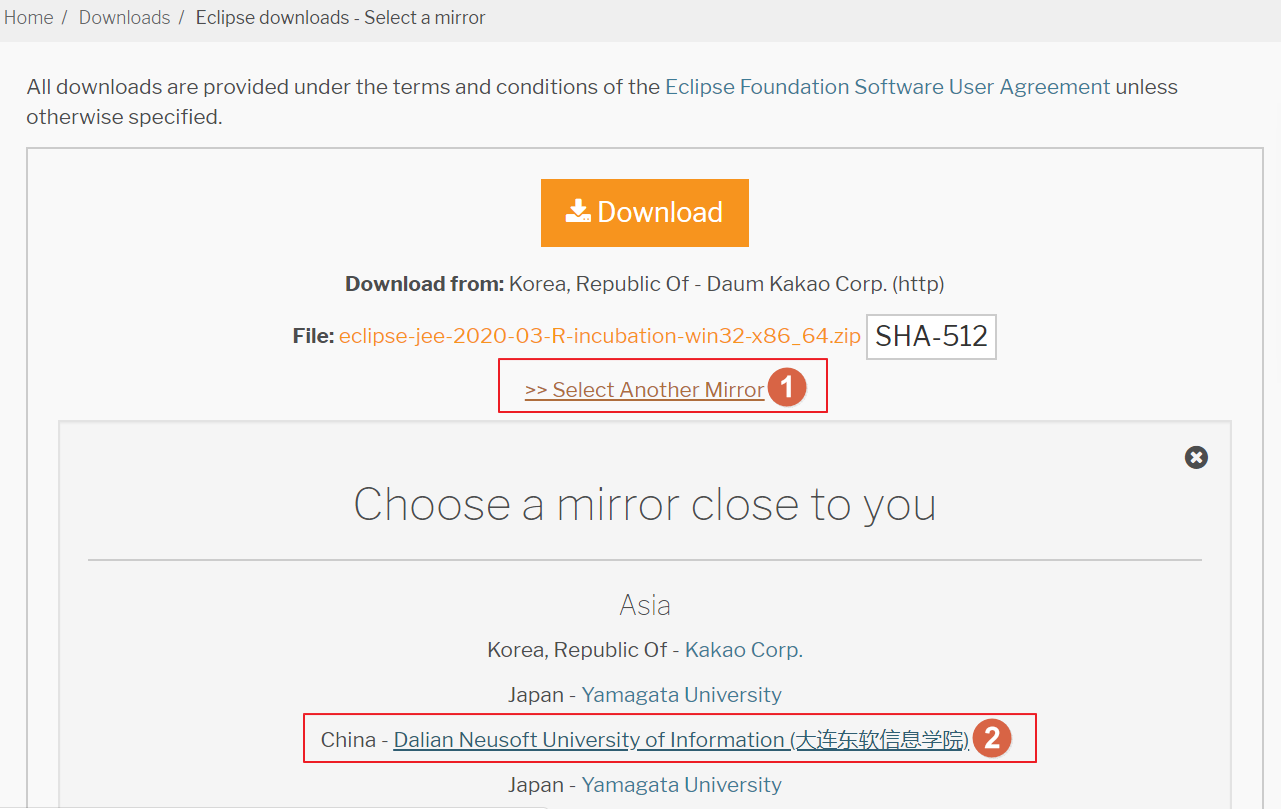This screenshot has height=809, width=1281.
Task: Click the eclipse-jee win32 zip file link
Action: click(599, 336)
